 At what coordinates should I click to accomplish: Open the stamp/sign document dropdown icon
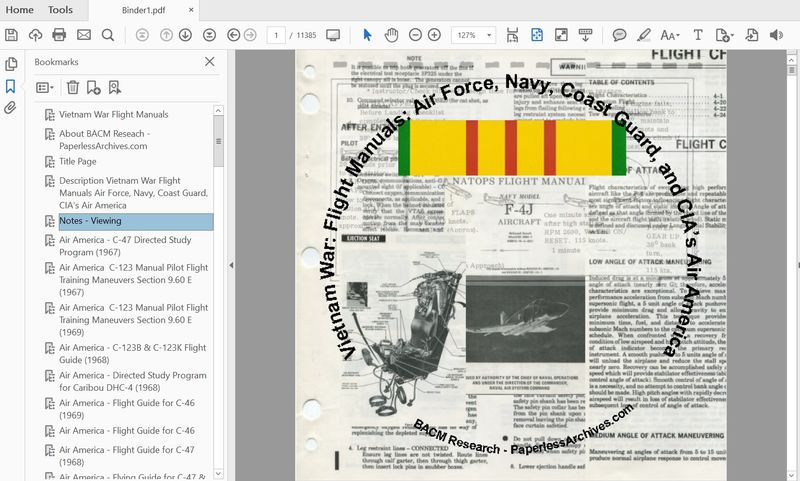(x=724, y=35)
